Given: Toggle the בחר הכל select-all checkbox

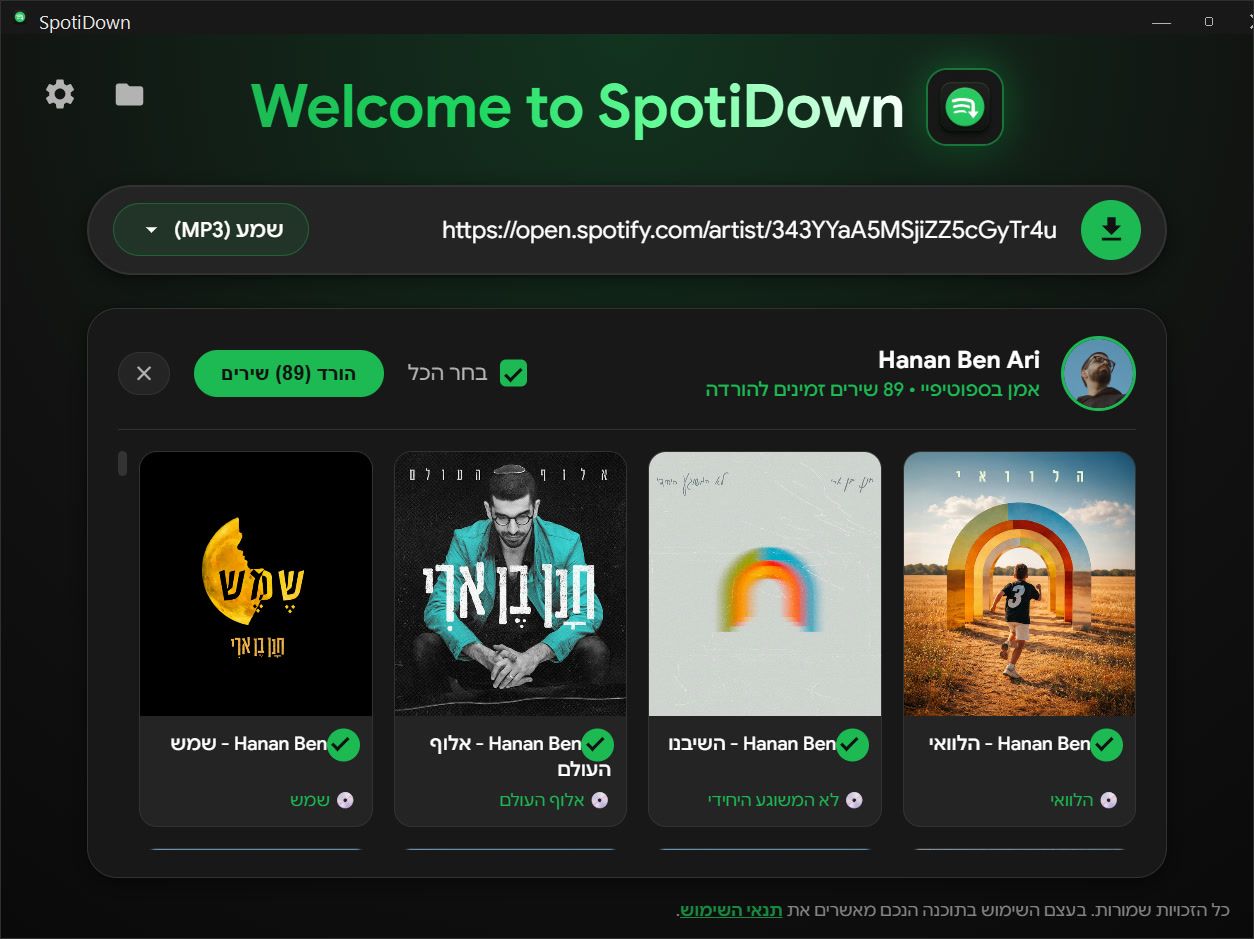Looking at the screenshot, I should 513,373.
